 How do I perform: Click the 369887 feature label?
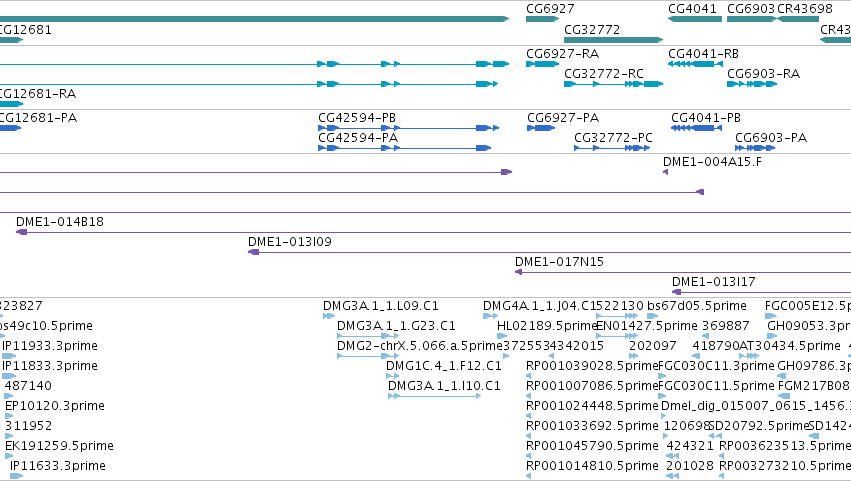[726, 326]
